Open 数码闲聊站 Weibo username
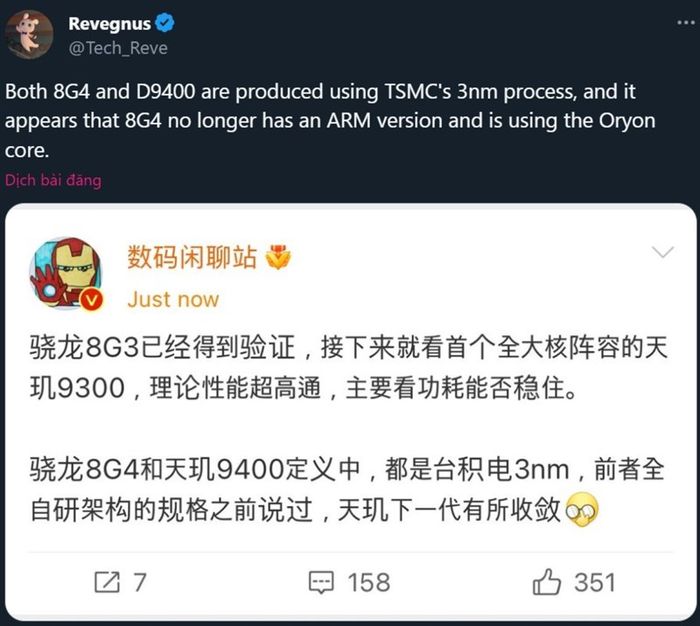This screenshot has height=626, width=700. pos(192,257)
